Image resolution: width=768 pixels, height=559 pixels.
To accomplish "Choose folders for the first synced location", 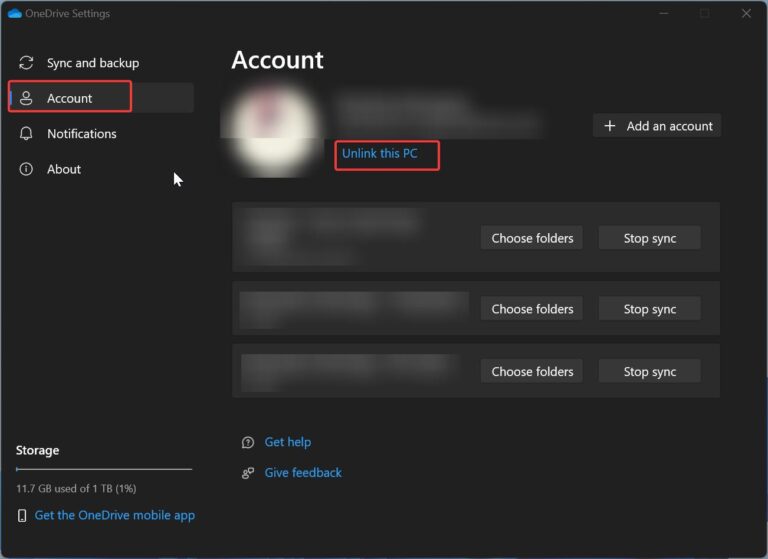I will pyautogui.click(x=532, y=238).
